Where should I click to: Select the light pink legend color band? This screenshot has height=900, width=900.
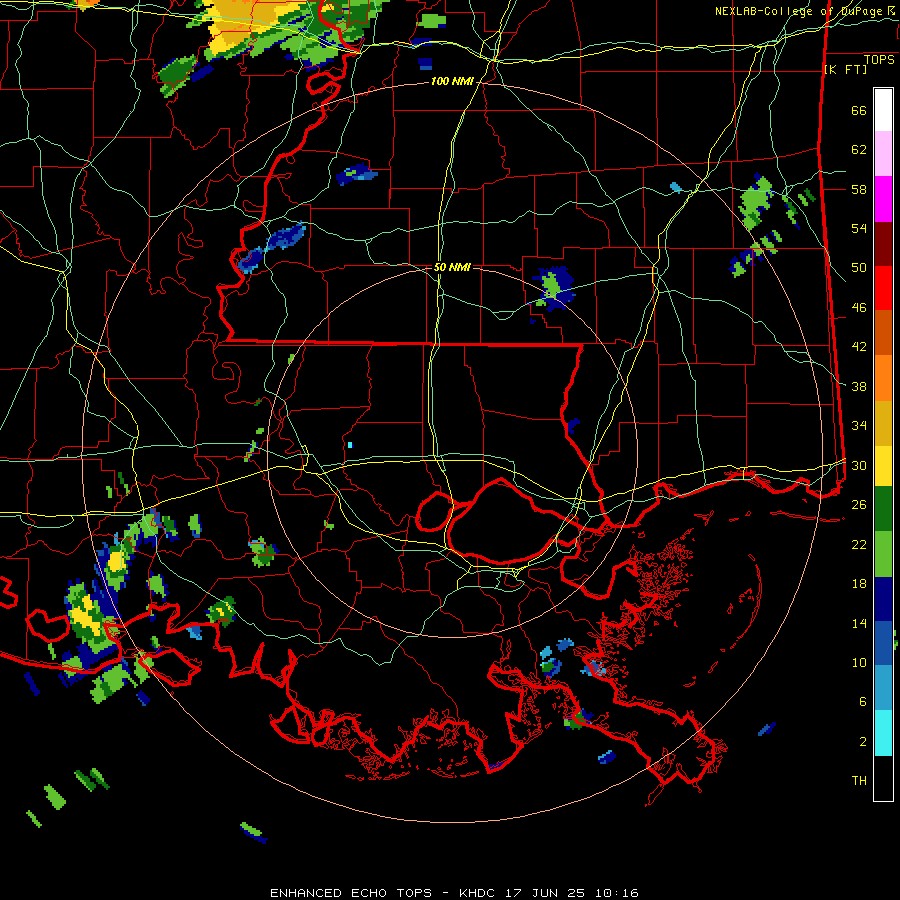883,154
